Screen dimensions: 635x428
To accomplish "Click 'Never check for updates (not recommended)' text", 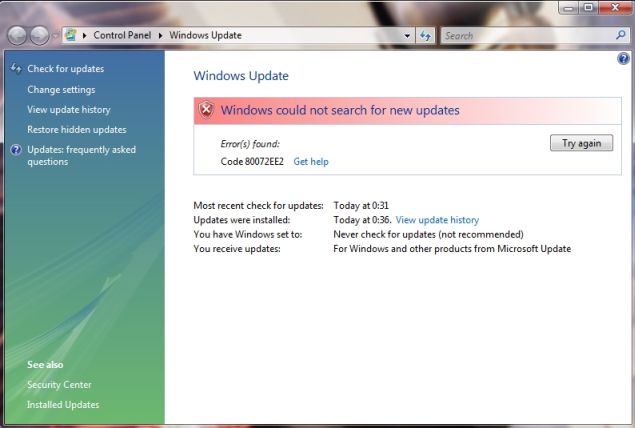I will pos(428,234).
